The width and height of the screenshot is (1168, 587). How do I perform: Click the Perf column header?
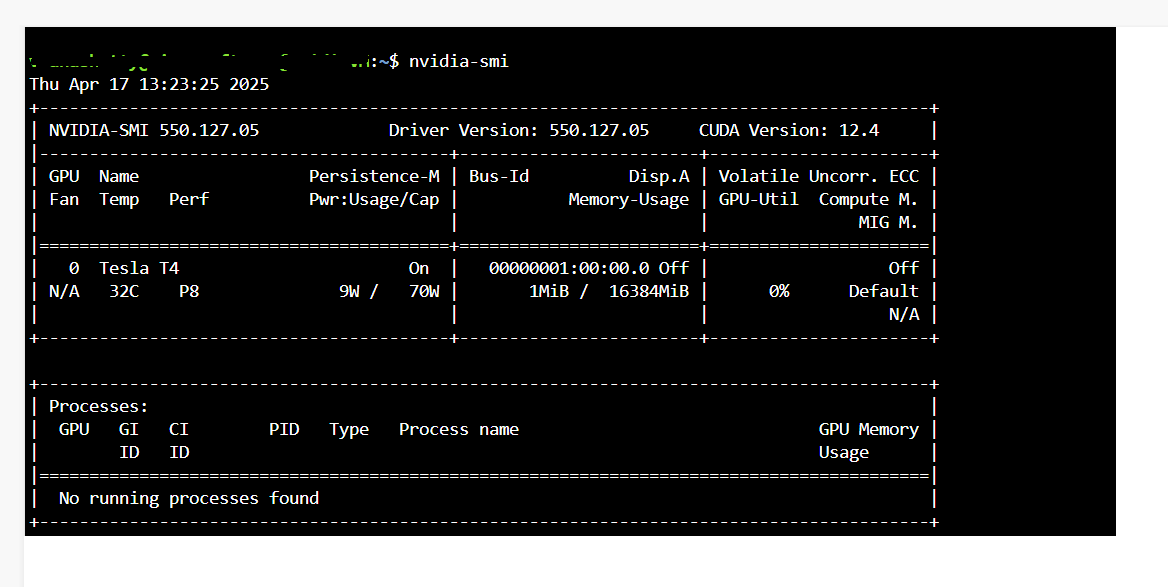(189, 200)
